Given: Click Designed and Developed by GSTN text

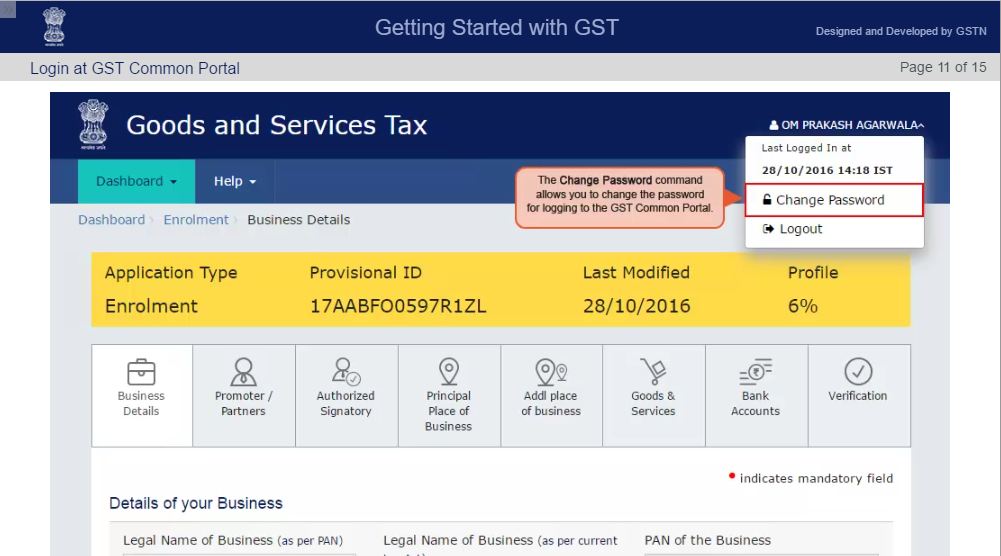Looking at the screenshot, I should pos(901,31).
